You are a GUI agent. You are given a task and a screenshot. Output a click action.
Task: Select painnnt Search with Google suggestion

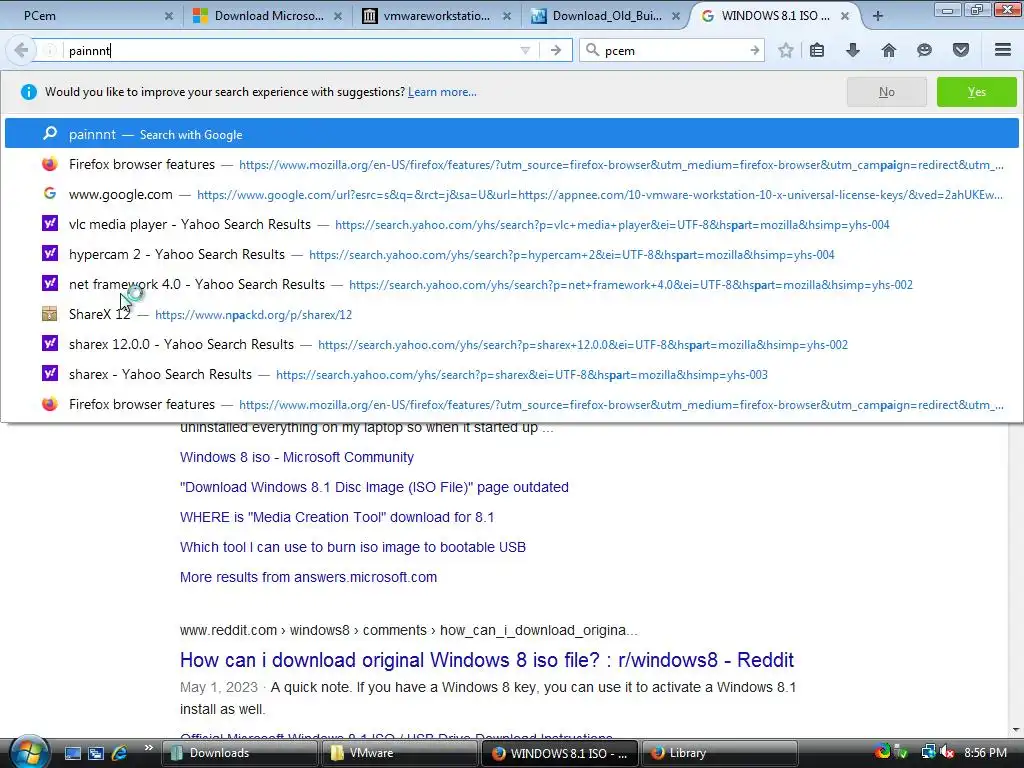[511, 133]
